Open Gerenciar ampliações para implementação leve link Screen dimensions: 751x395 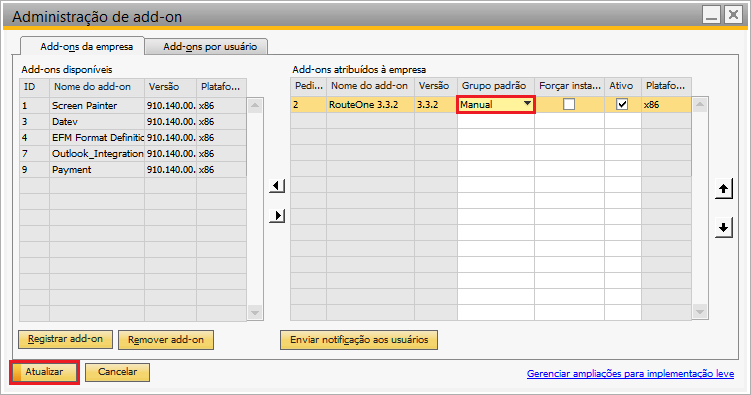coord(630,373)
